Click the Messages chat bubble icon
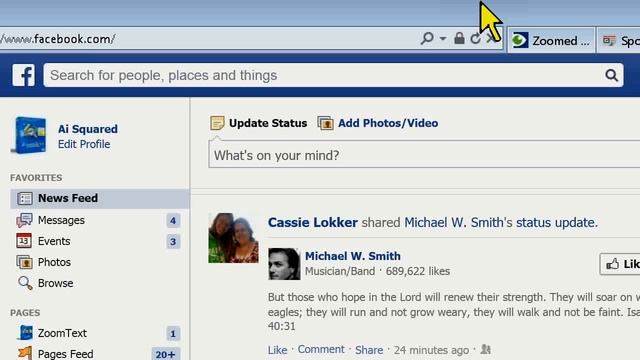Viewport: 640px width, 360px height. tap(24, 220)
